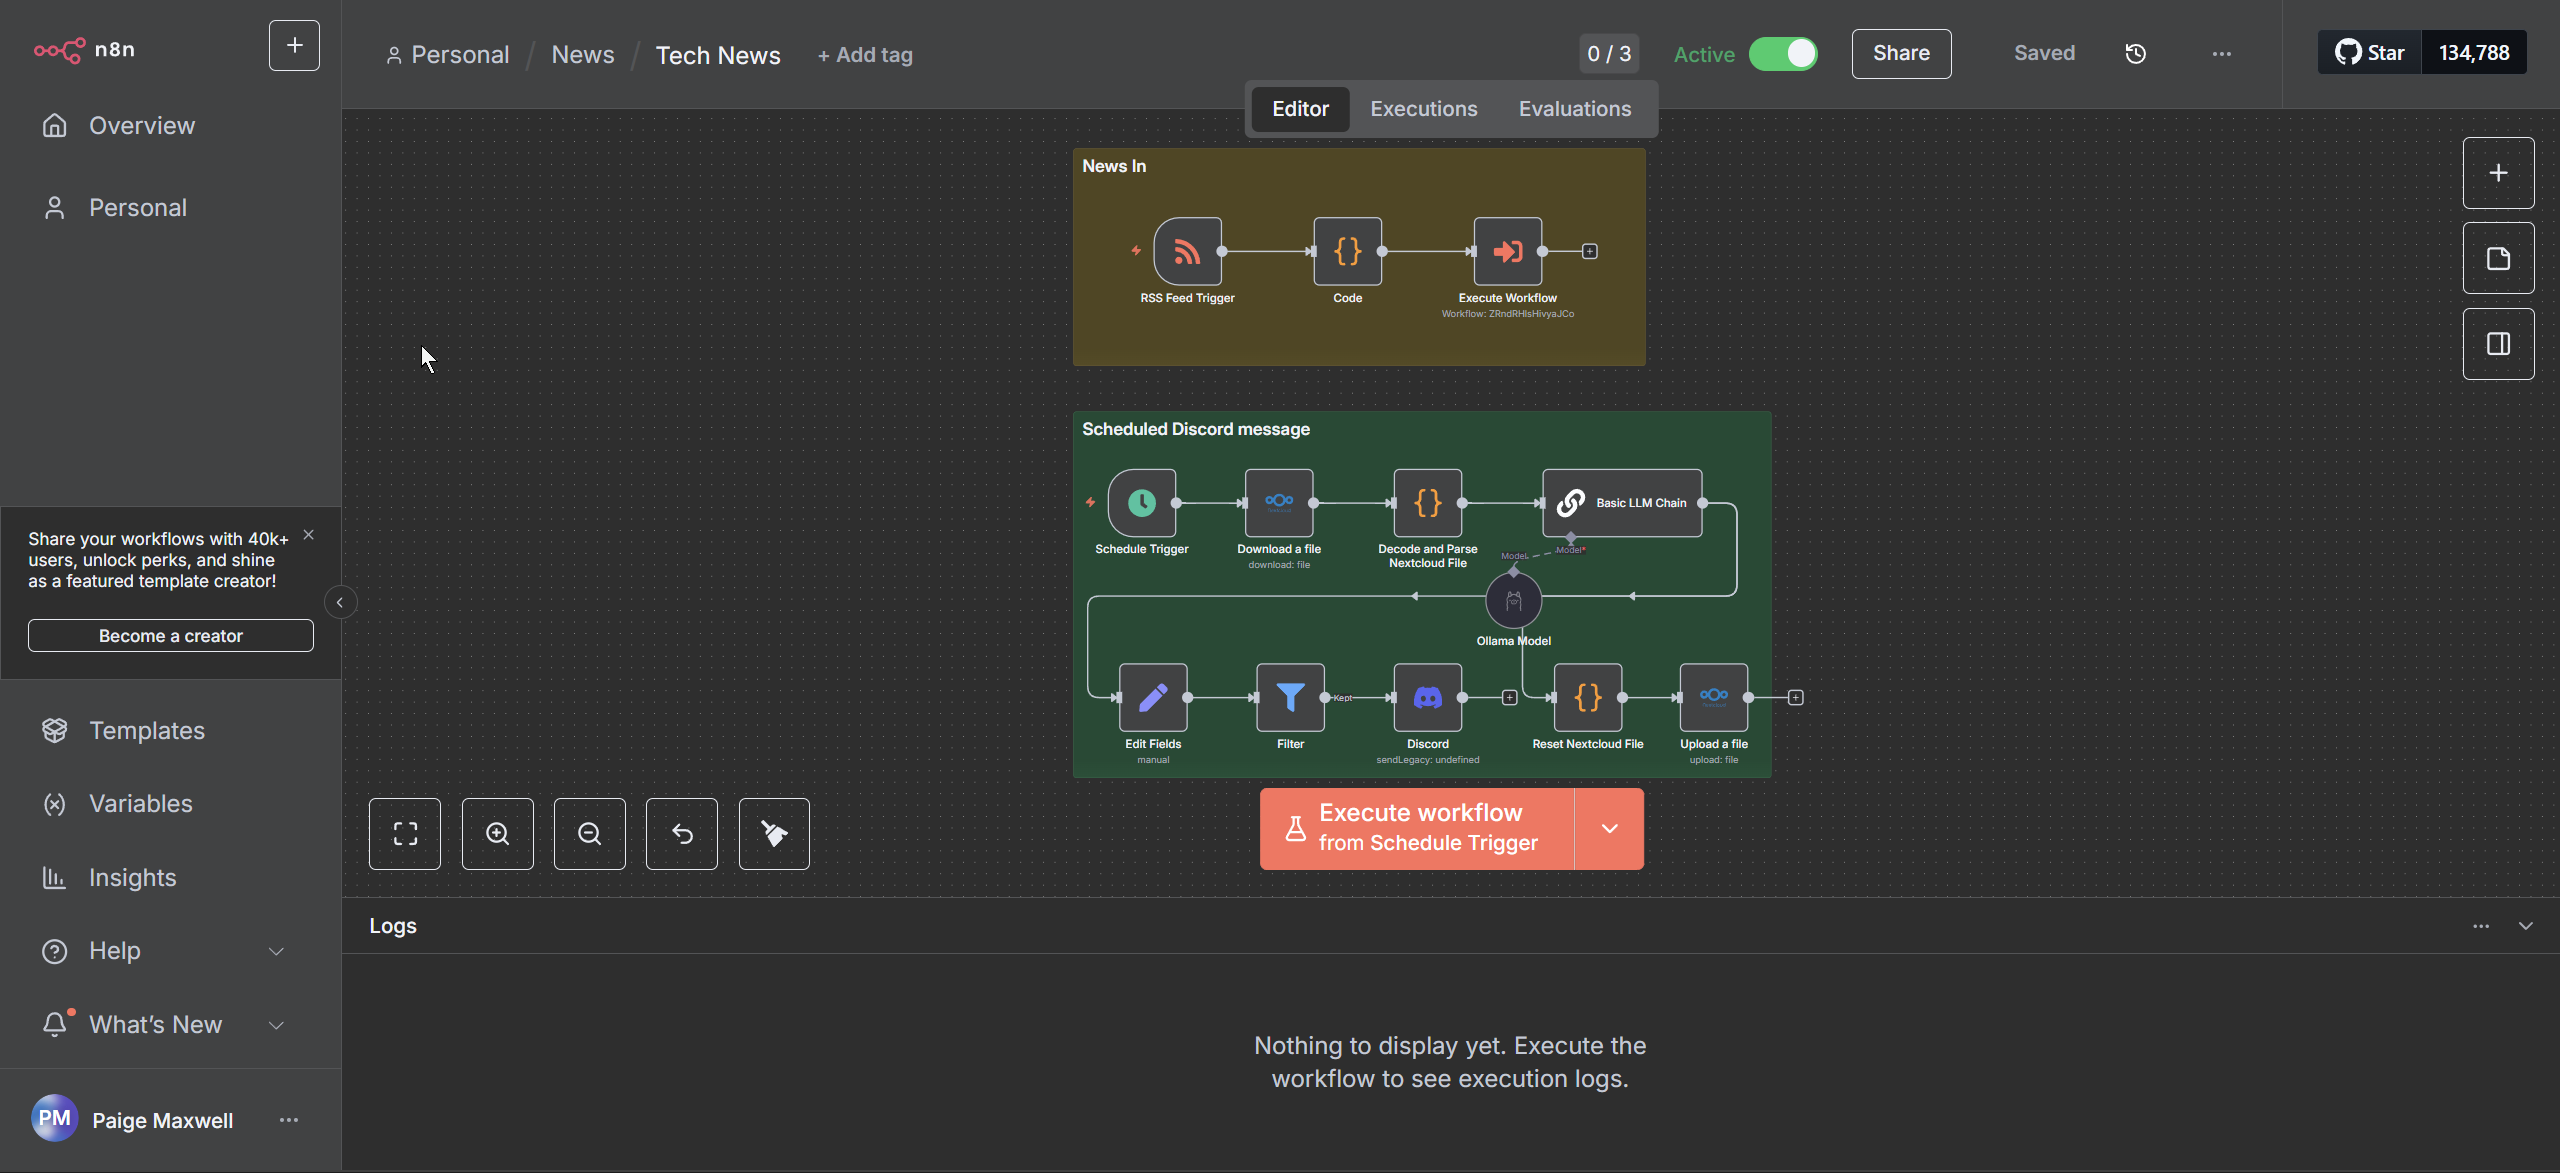Add a sticky note to canvas
The width and height of the screenshot is (2560, 1173).
click(x=2498, y=258)
